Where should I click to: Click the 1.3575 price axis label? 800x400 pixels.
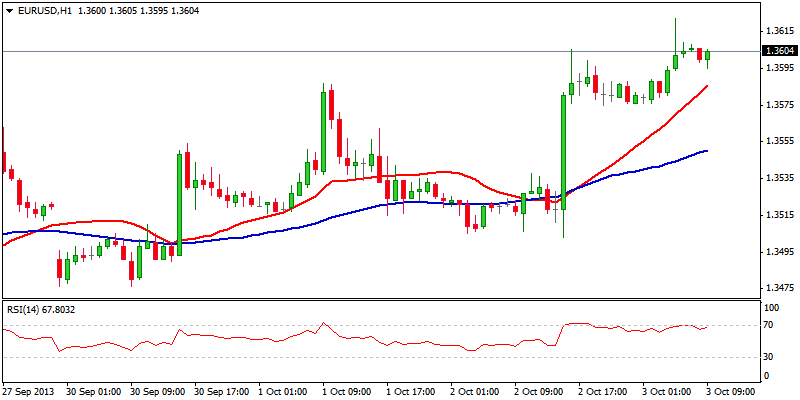[780, 105]
